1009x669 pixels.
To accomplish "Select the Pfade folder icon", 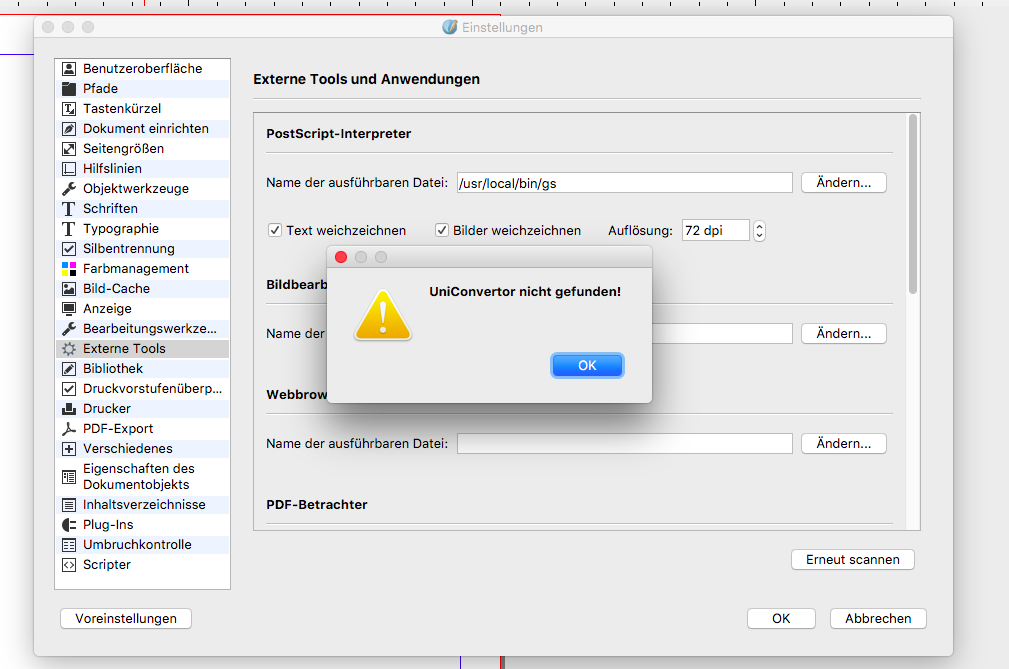I will tap(69, 89).
